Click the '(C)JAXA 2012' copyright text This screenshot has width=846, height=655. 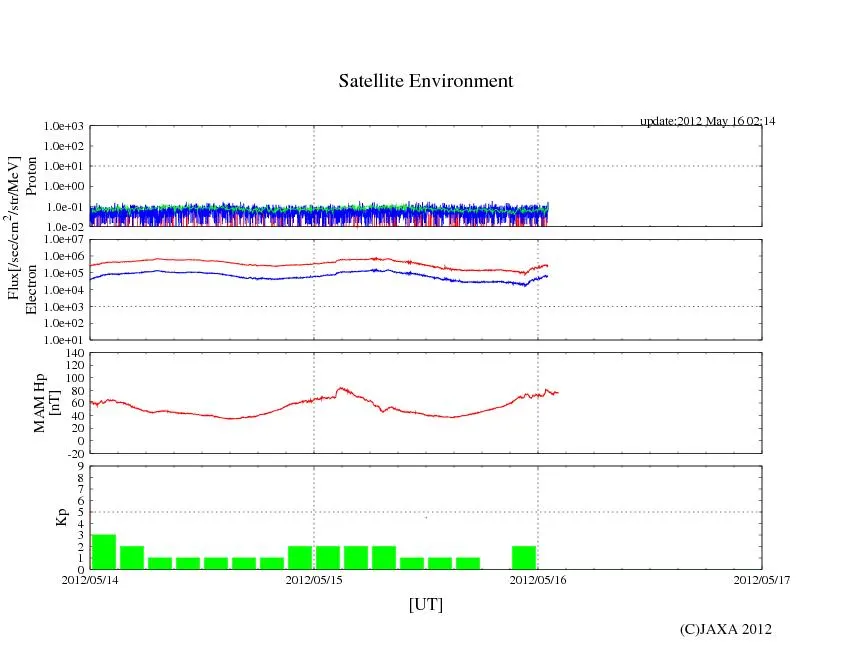(x=725, y=629)
